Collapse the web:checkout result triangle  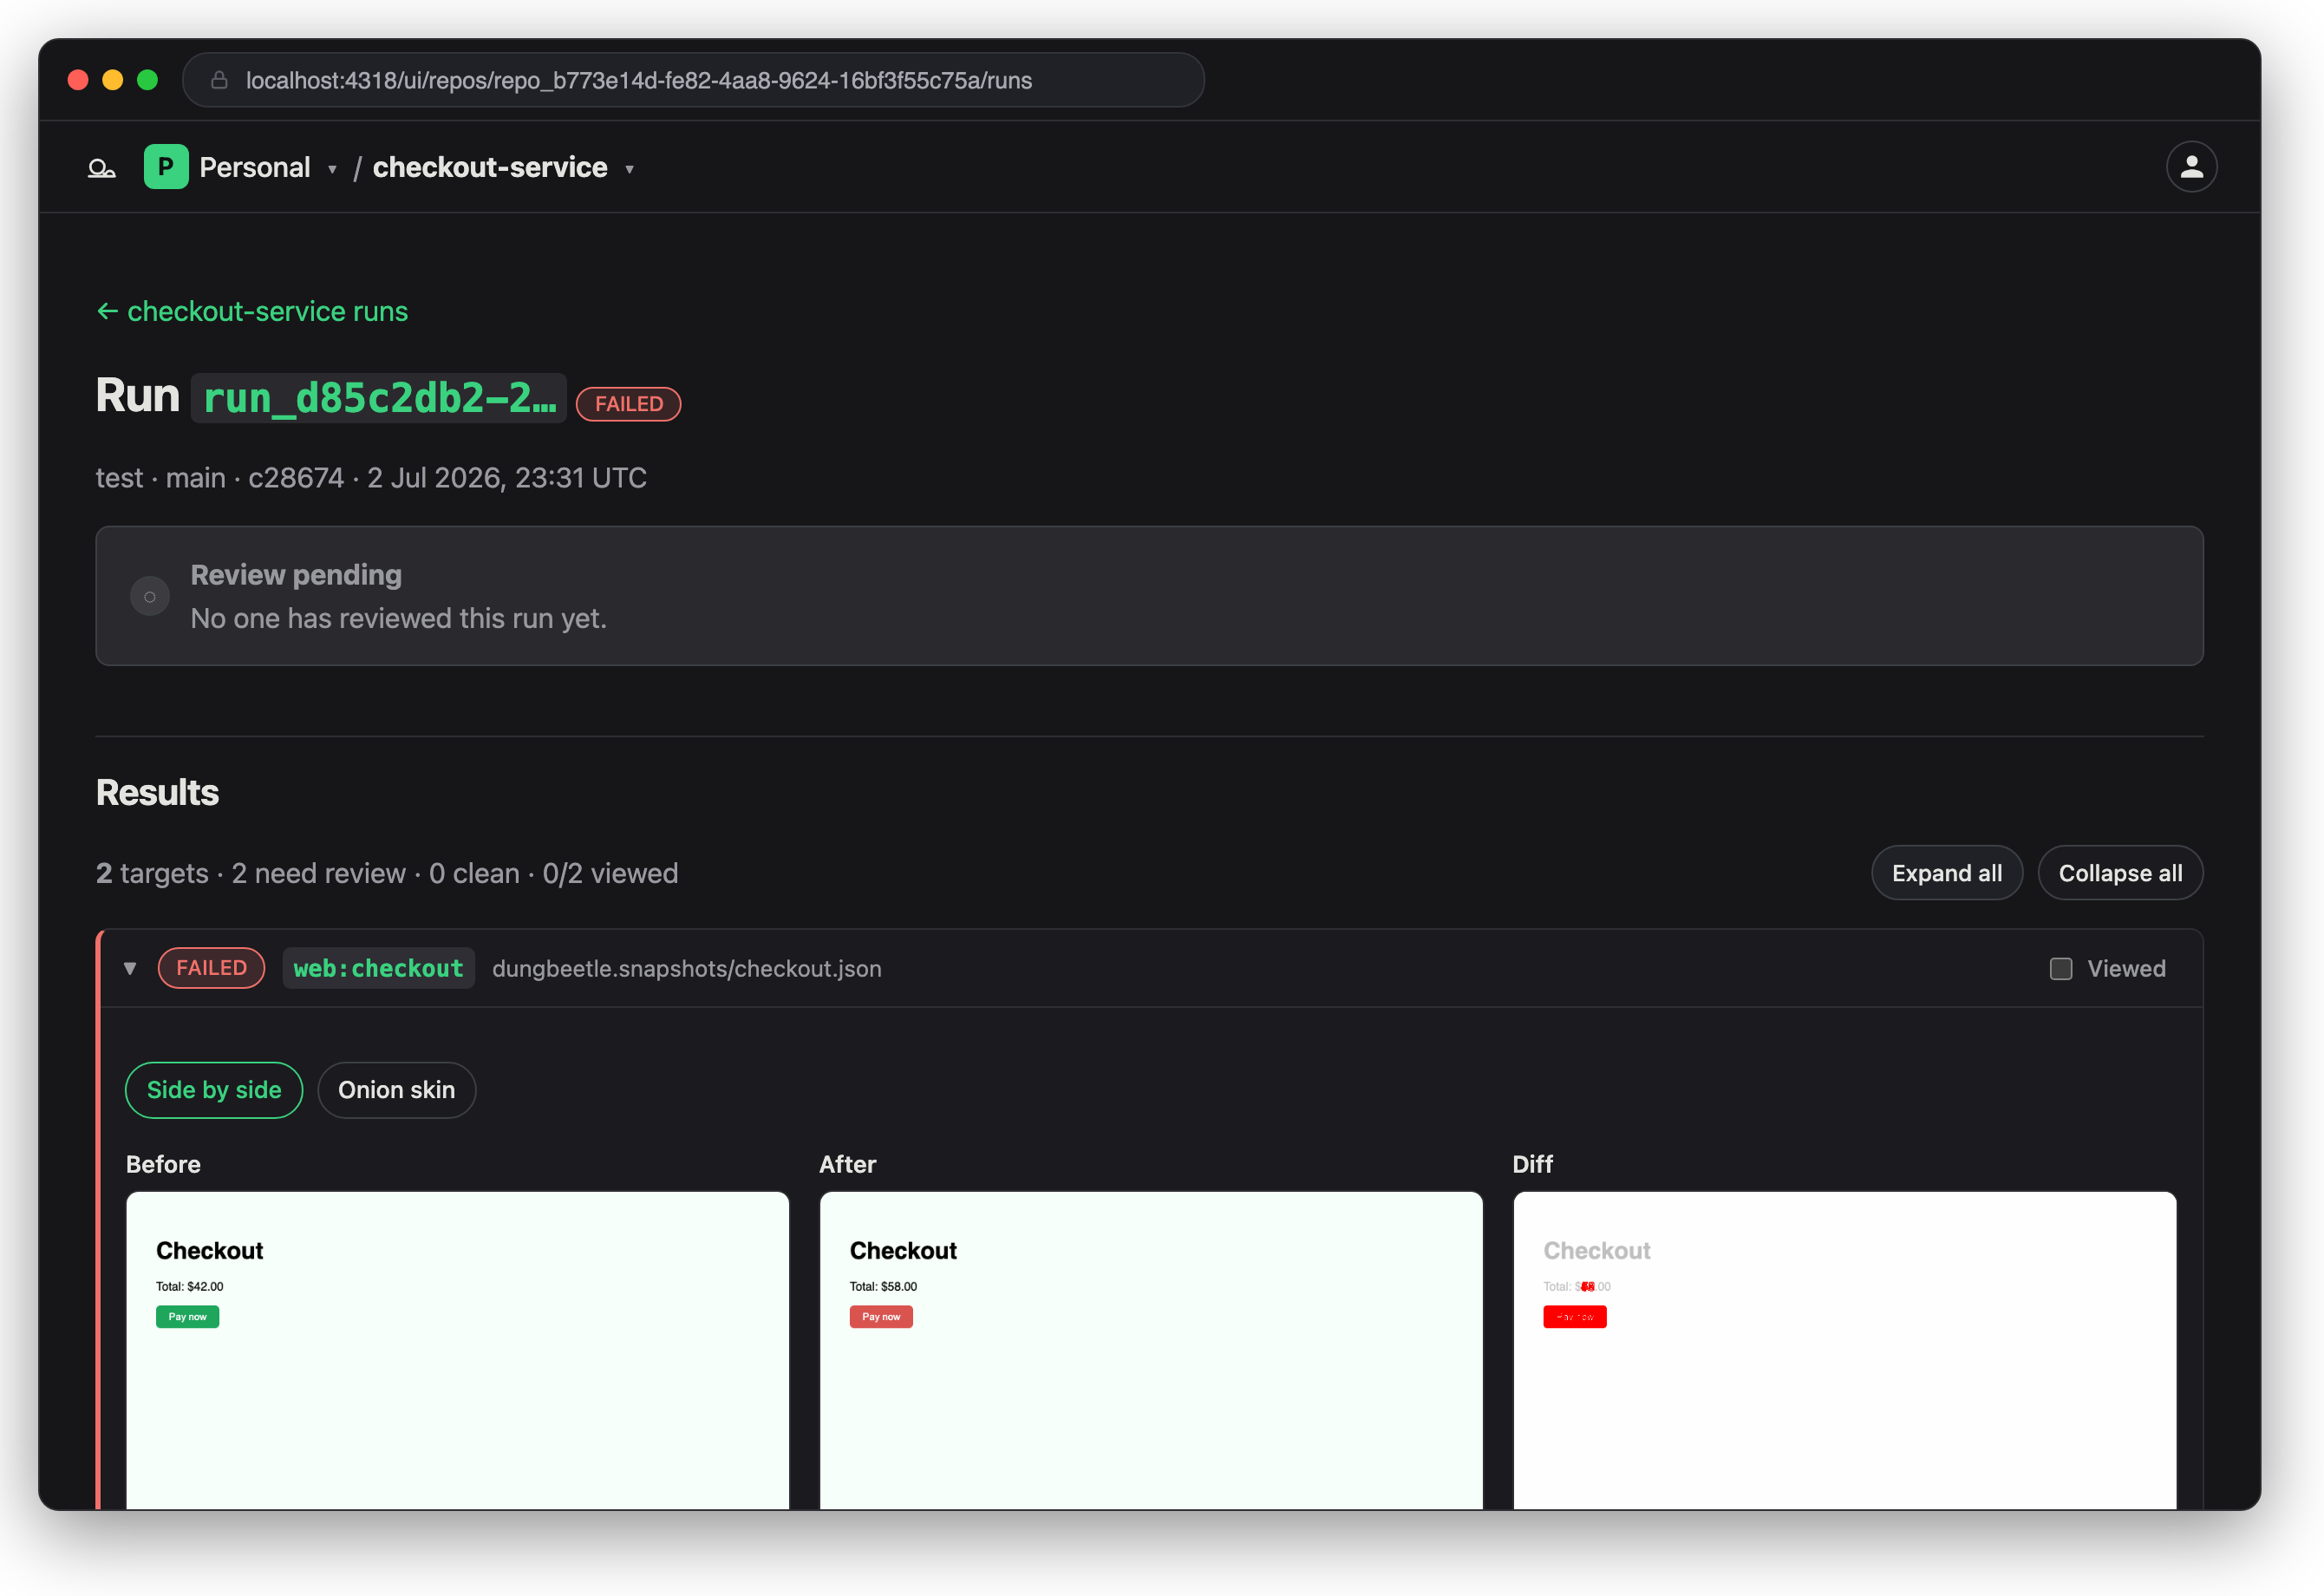(130, 968)
